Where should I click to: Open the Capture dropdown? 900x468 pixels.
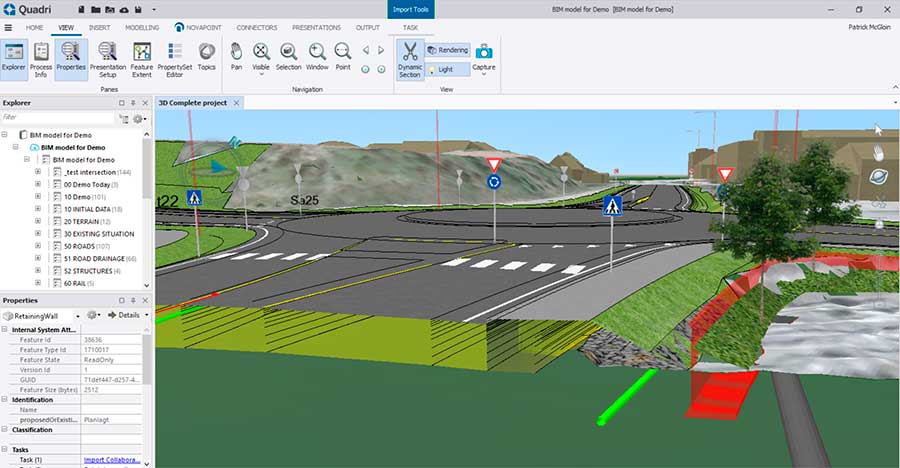tap(484, 72)
